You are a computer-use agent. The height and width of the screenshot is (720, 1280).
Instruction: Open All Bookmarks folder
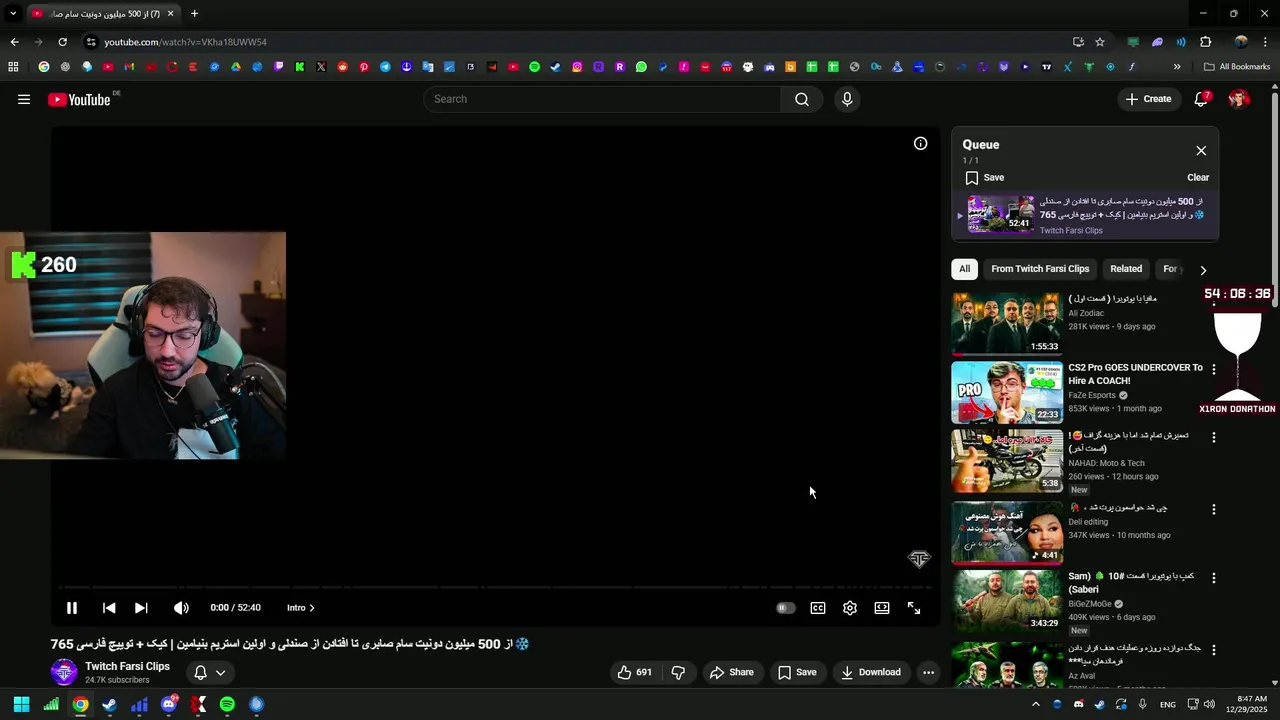pyautogui.click(x=1237, y=67)
